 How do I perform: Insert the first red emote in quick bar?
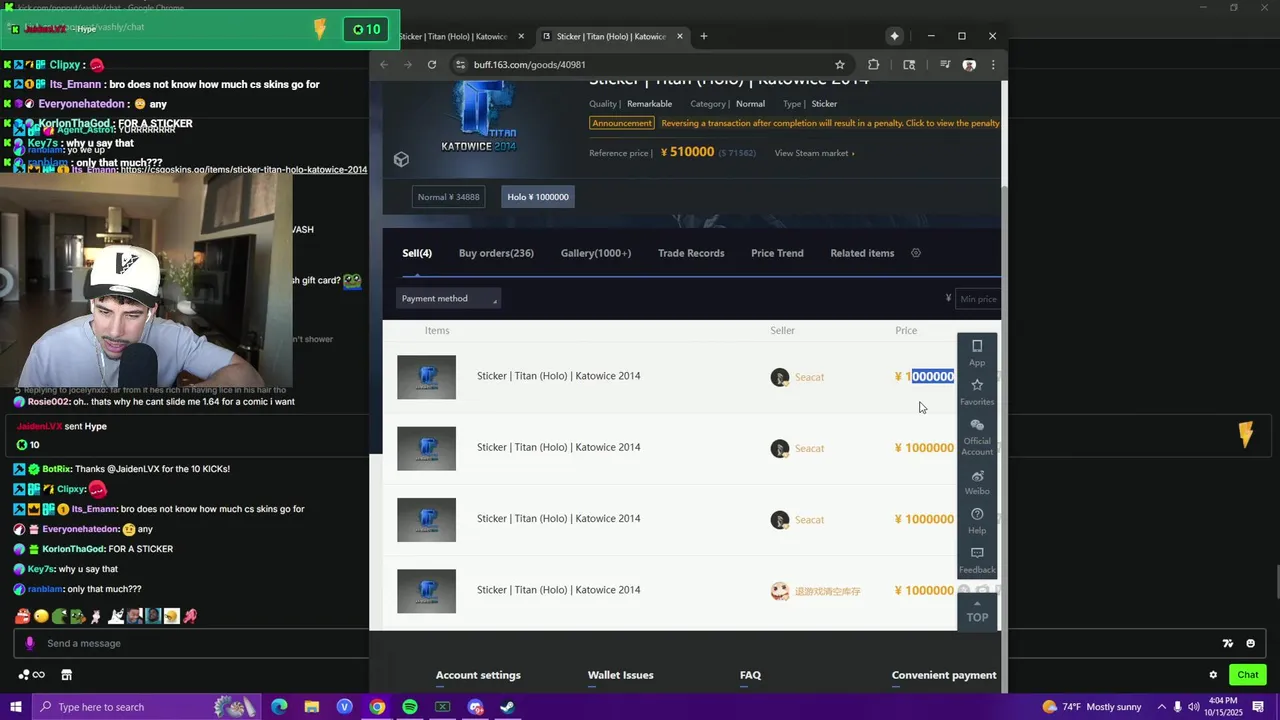[22, 616]
